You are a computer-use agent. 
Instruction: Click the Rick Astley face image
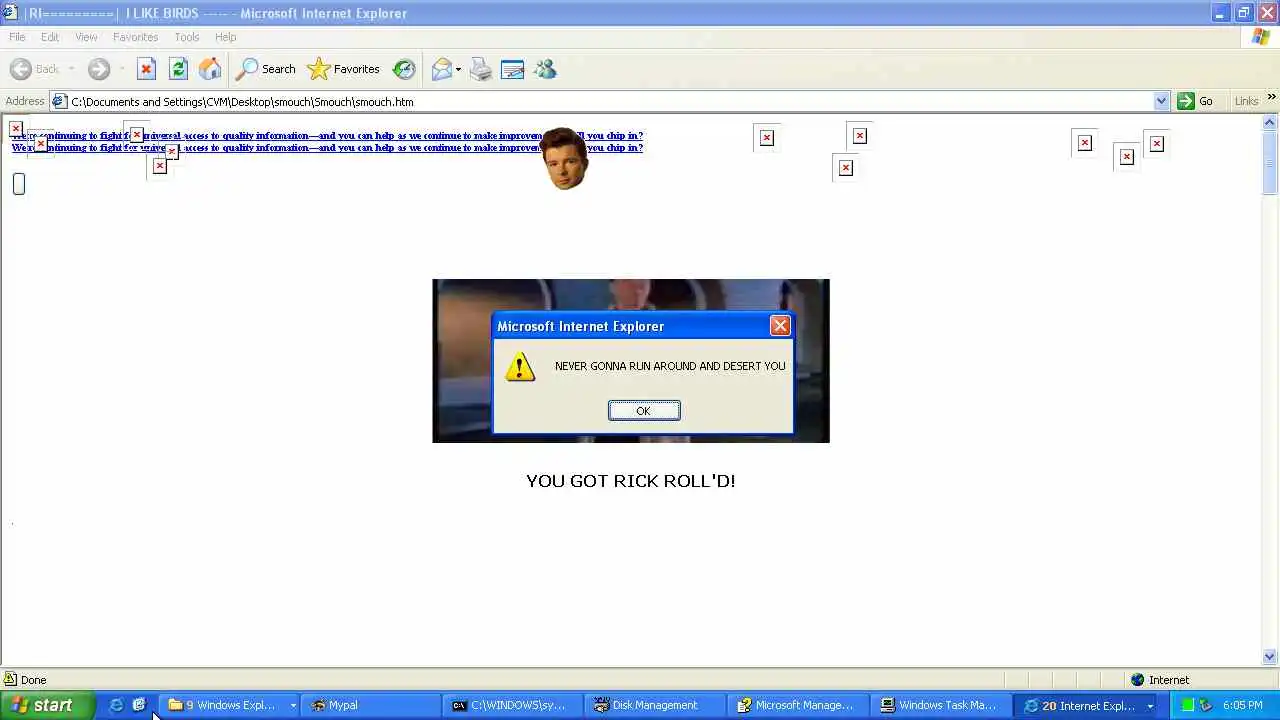click(x=564, y=158)
